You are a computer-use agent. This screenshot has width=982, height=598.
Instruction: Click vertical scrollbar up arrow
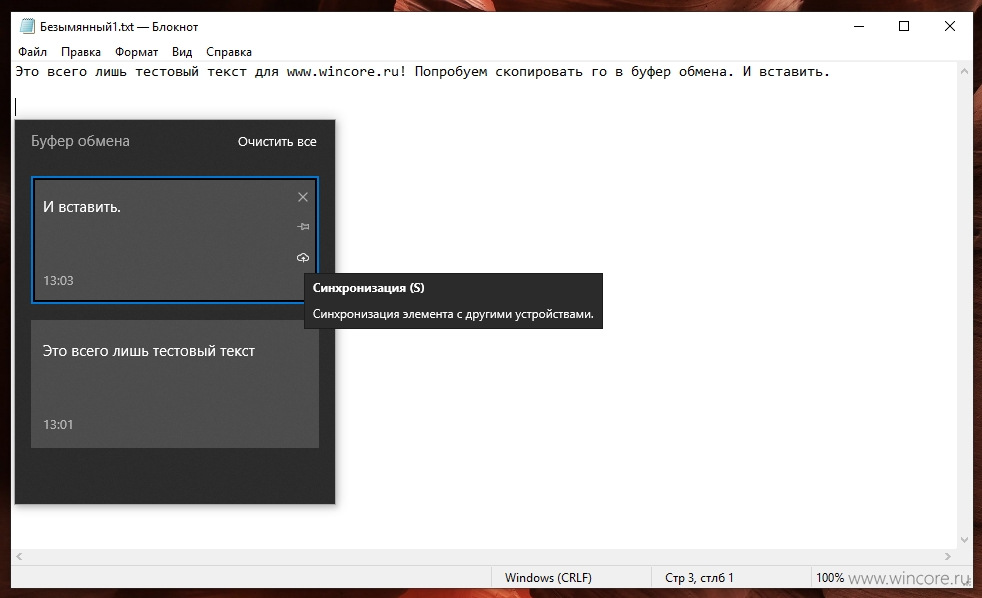(x=964, y=72)
